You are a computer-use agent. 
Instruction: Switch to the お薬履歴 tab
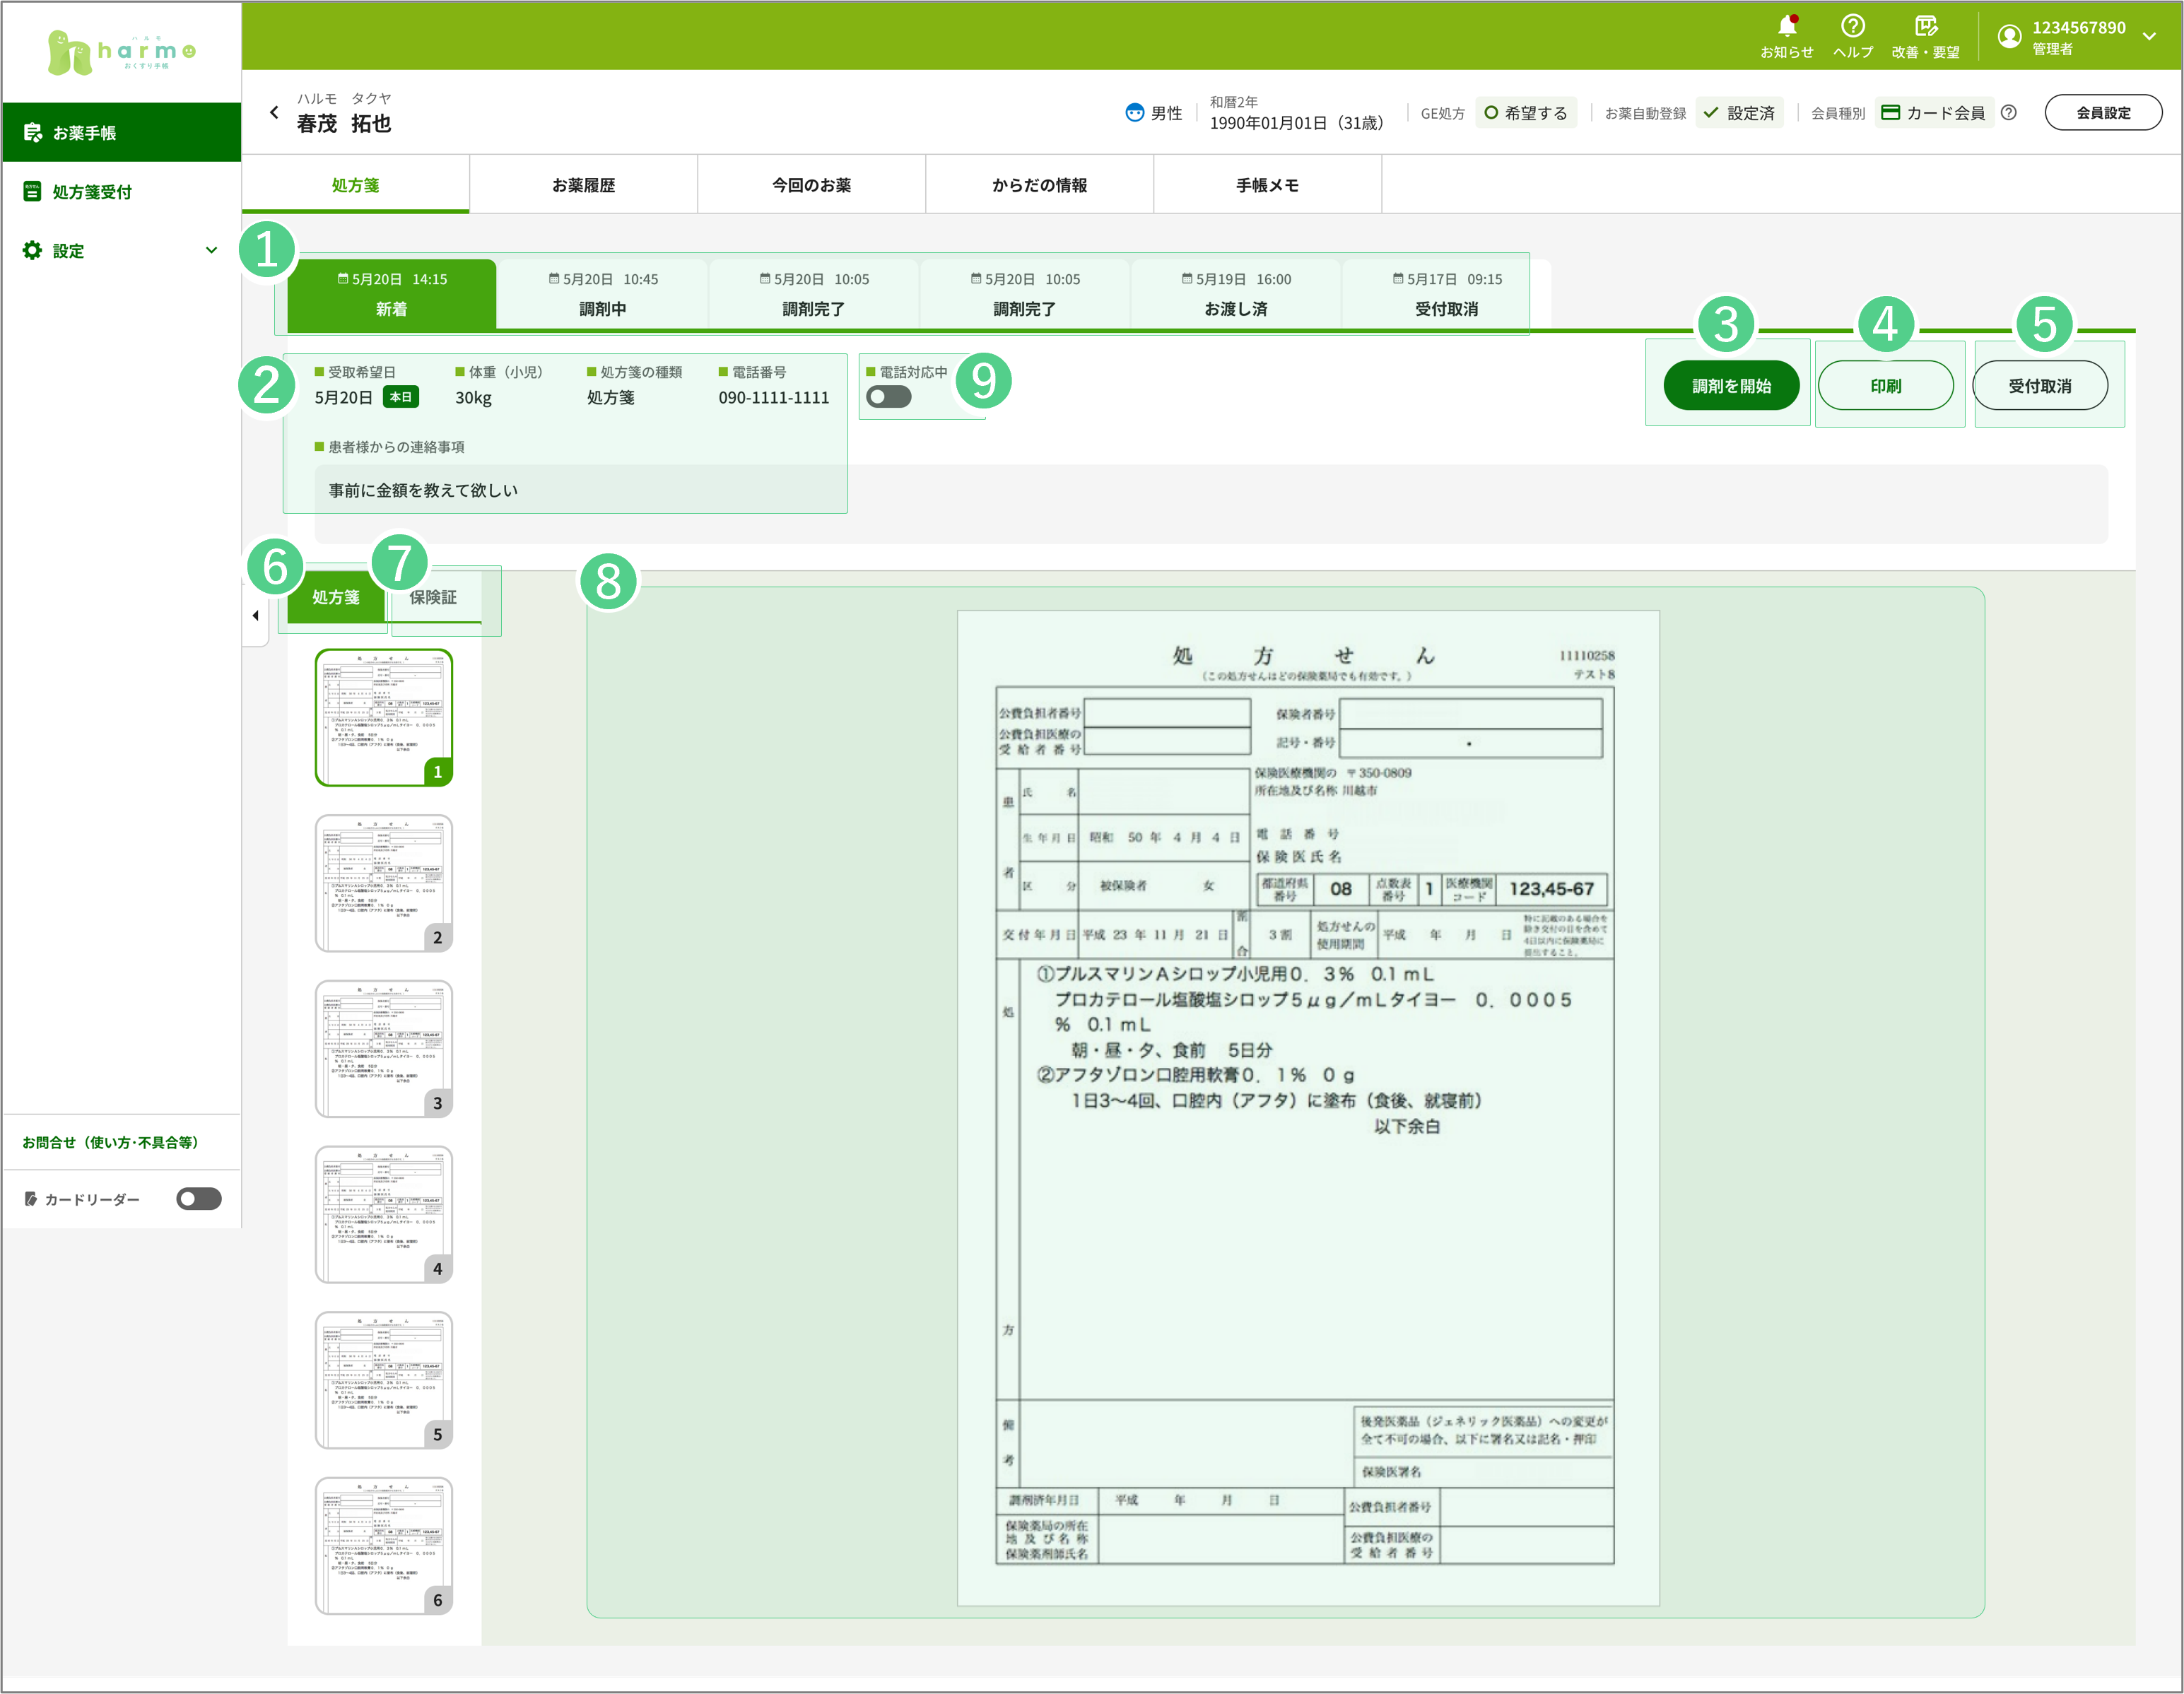pyautogui.click(x=583, y=185)
